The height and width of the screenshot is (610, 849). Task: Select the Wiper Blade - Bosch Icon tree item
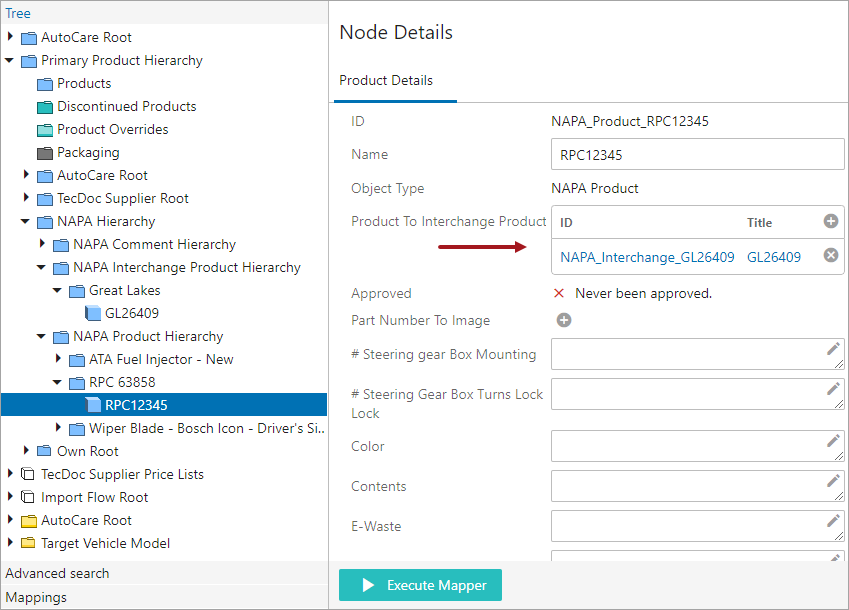207,428
